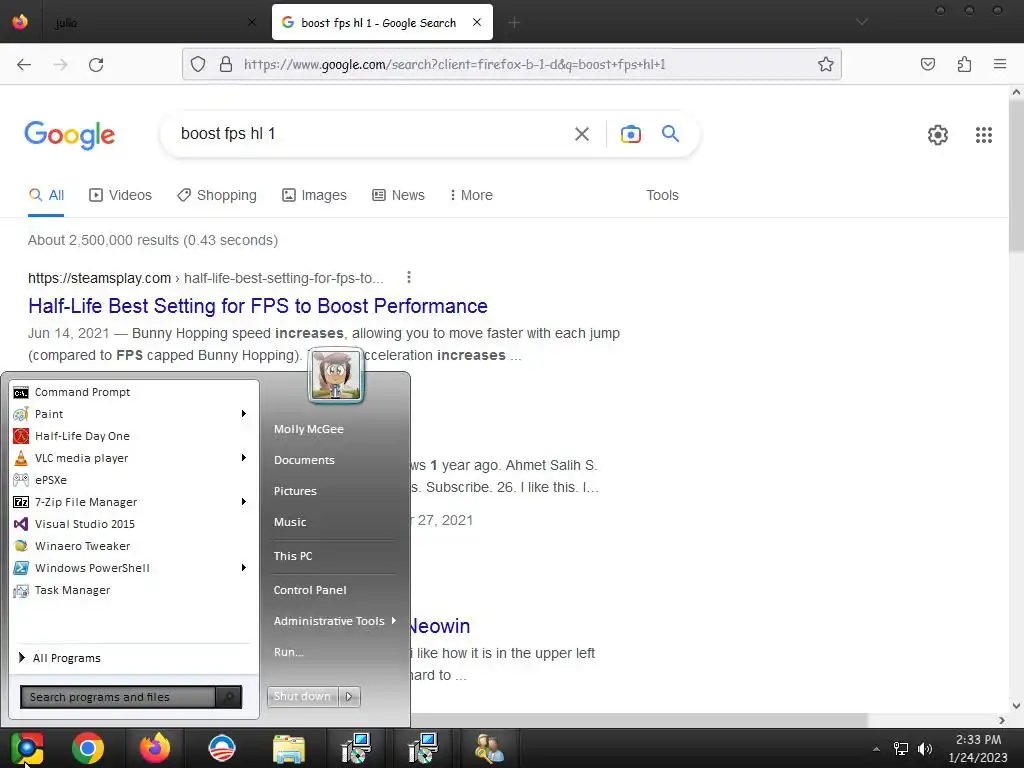Search by image with camera icon
Screen dimensions: 1024x768
click(x=630, y=134)
